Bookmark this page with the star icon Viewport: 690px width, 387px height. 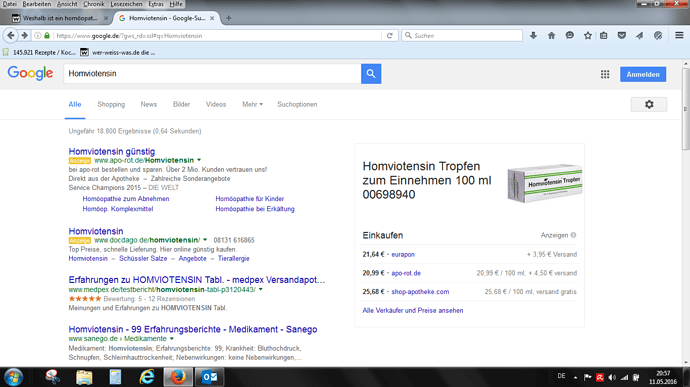587,35
